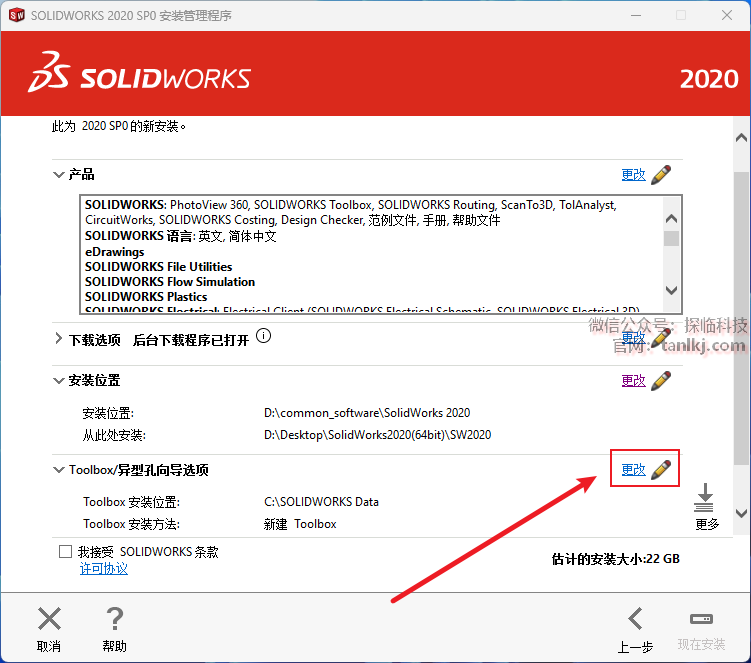
Task: Click 更改 link for Toolbox options
Action: 634,469
